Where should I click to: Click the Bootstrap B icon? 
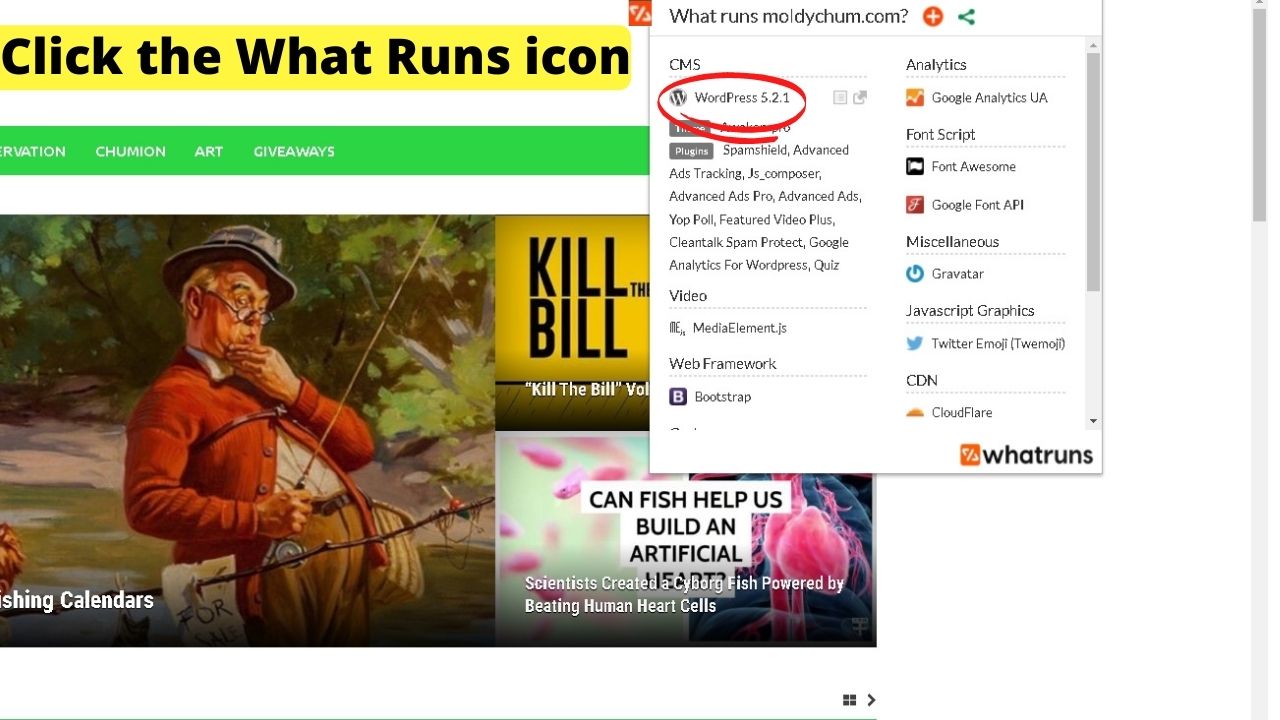point(678,397)
